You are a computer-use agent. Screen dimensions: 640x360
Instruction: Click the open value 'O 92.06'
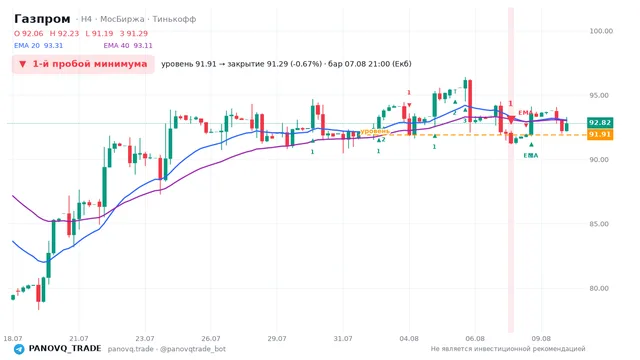[x=29, y=33]
